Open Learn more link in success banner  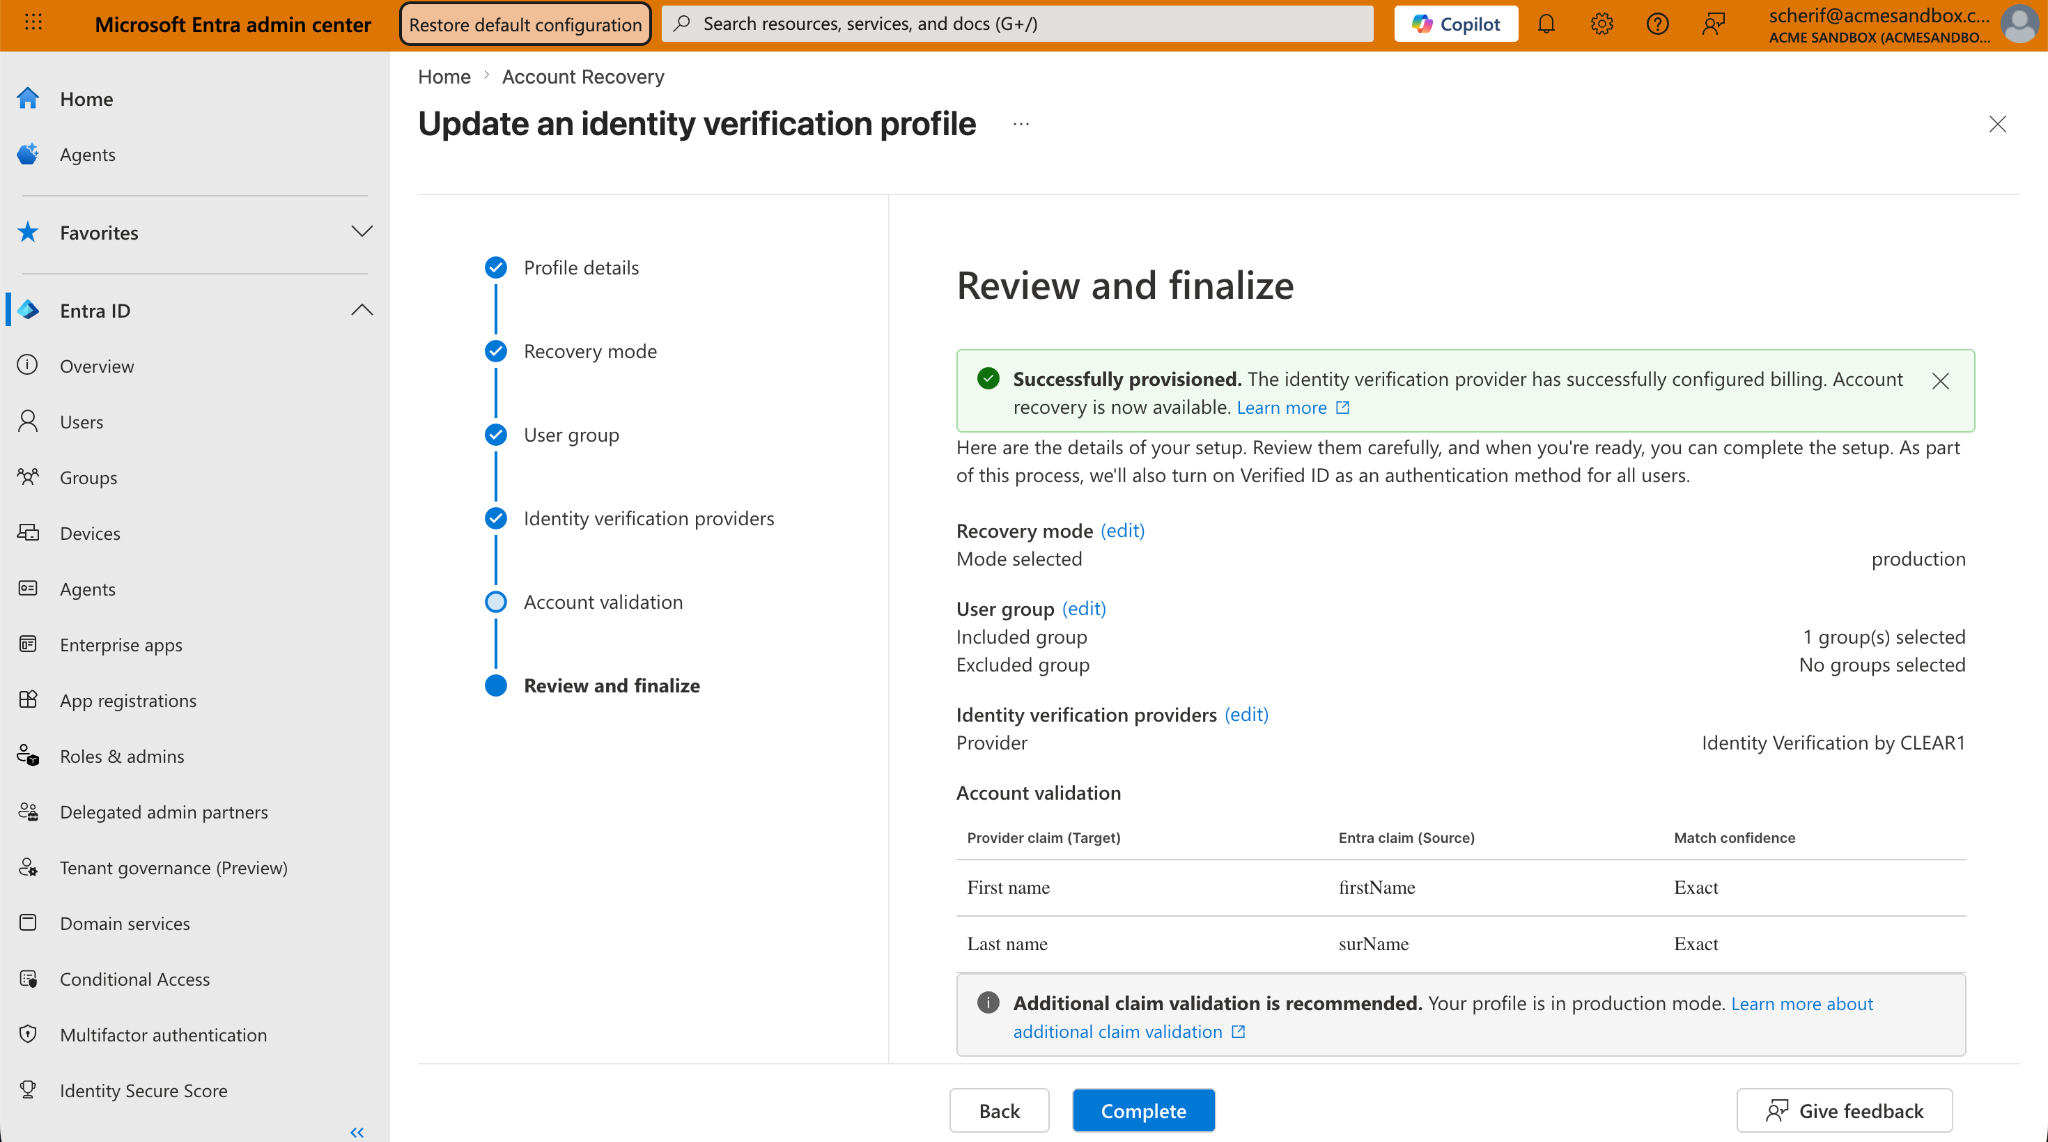coord(1294,408)
